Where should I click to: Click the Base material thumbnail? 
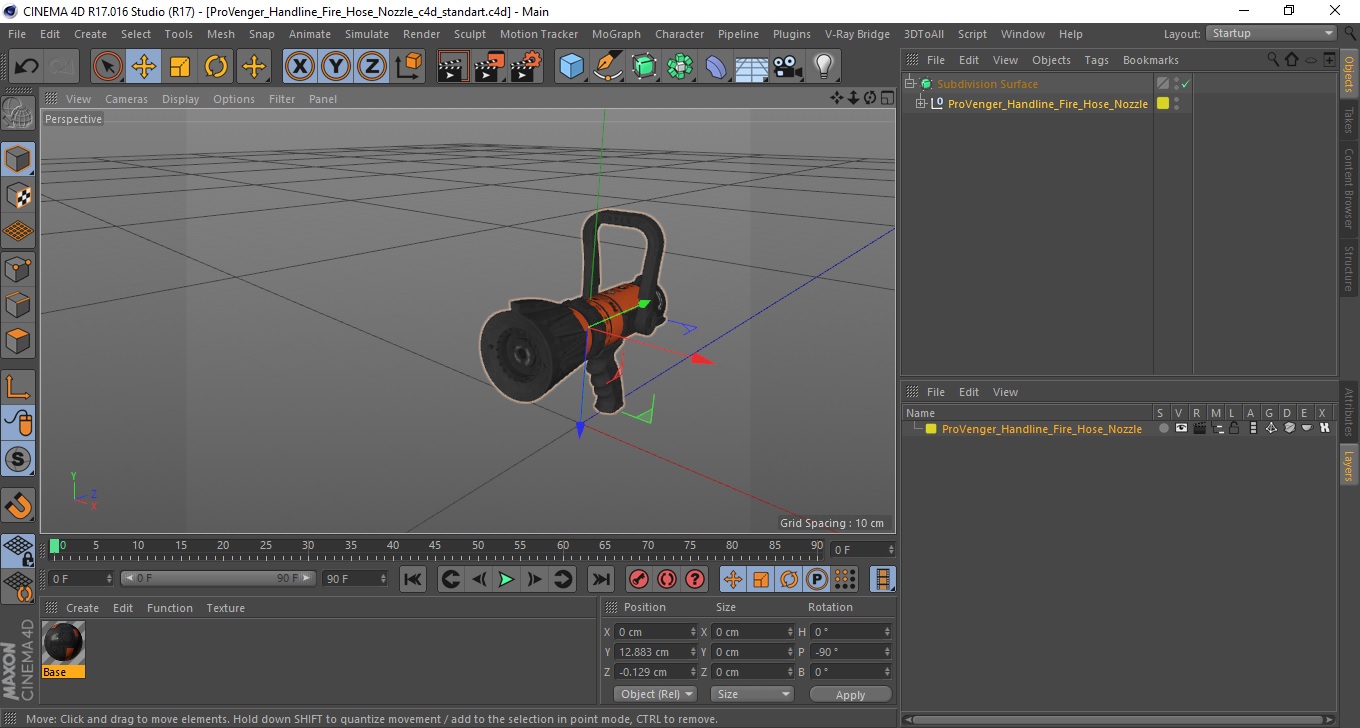[64, 643]
